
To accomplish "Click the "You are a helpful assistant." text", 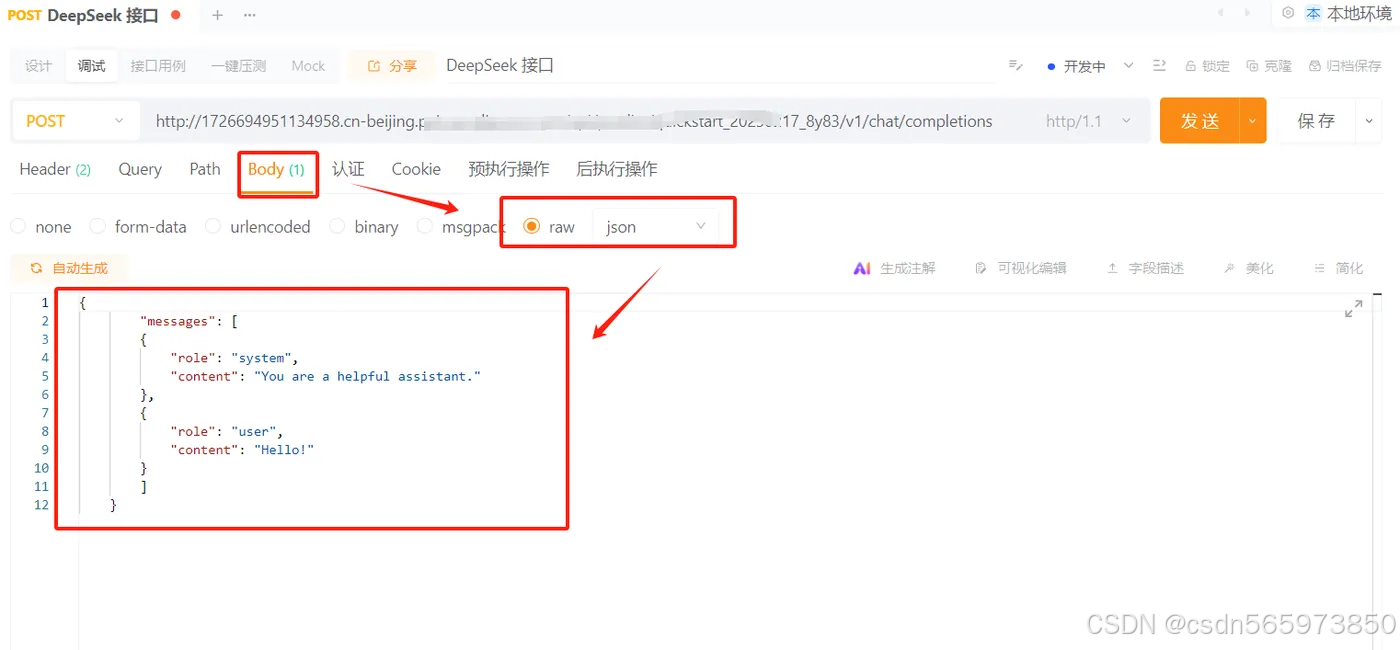I will [368, 377].
